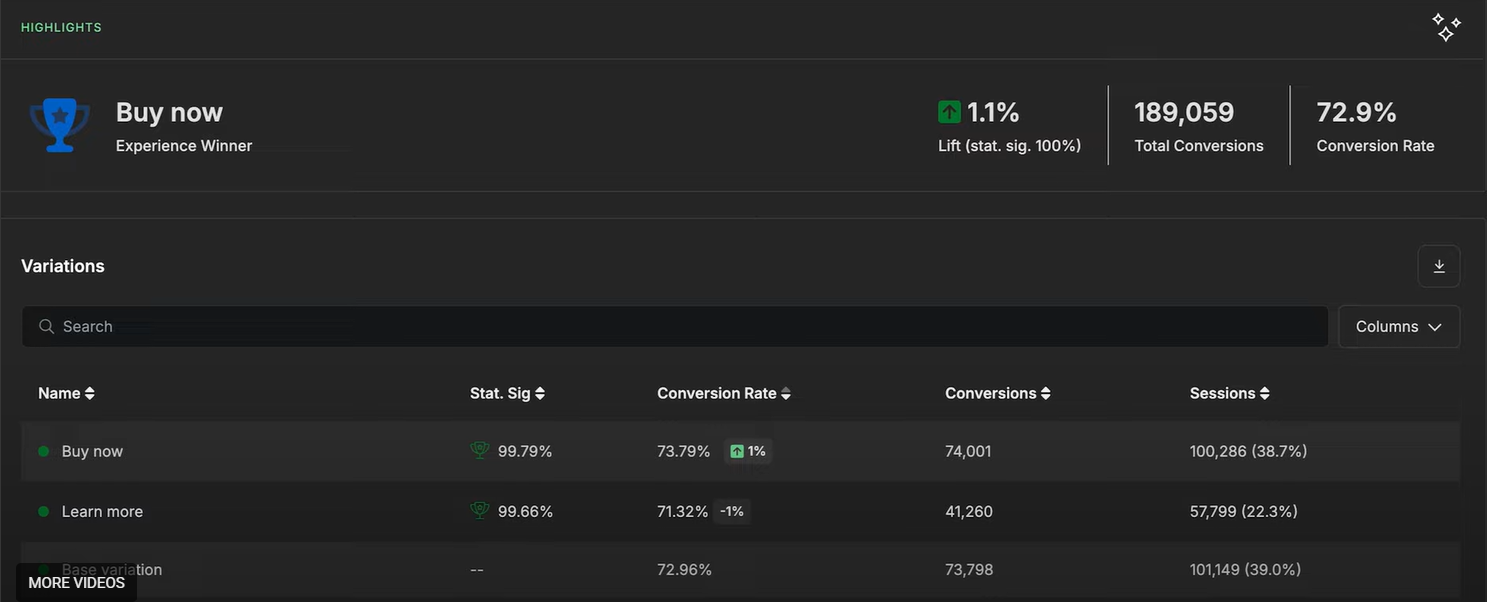This screenshot has height=602, width=1487.
Task: Click the search magnifier icon
Action: [46, 326]
